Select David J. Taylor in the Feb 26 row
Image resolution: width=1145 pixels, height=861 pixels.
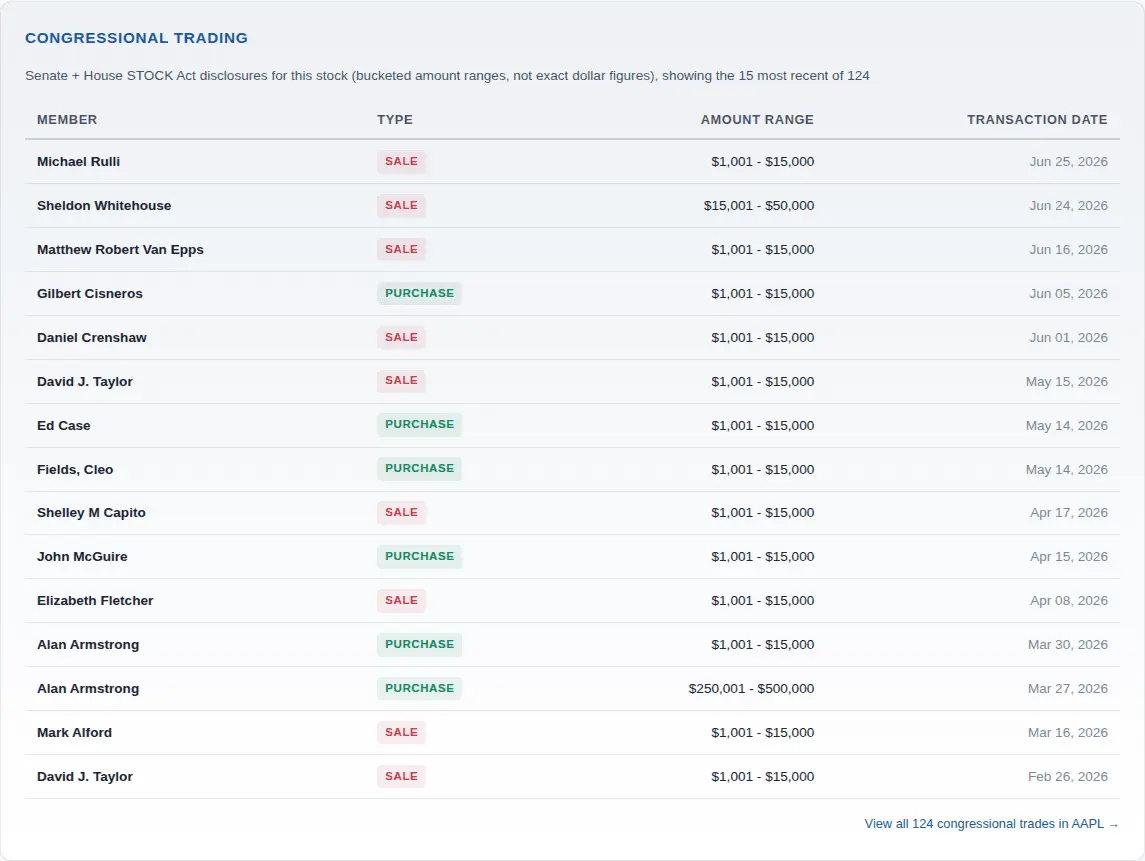pyautogui.click(x=85, y=776)
